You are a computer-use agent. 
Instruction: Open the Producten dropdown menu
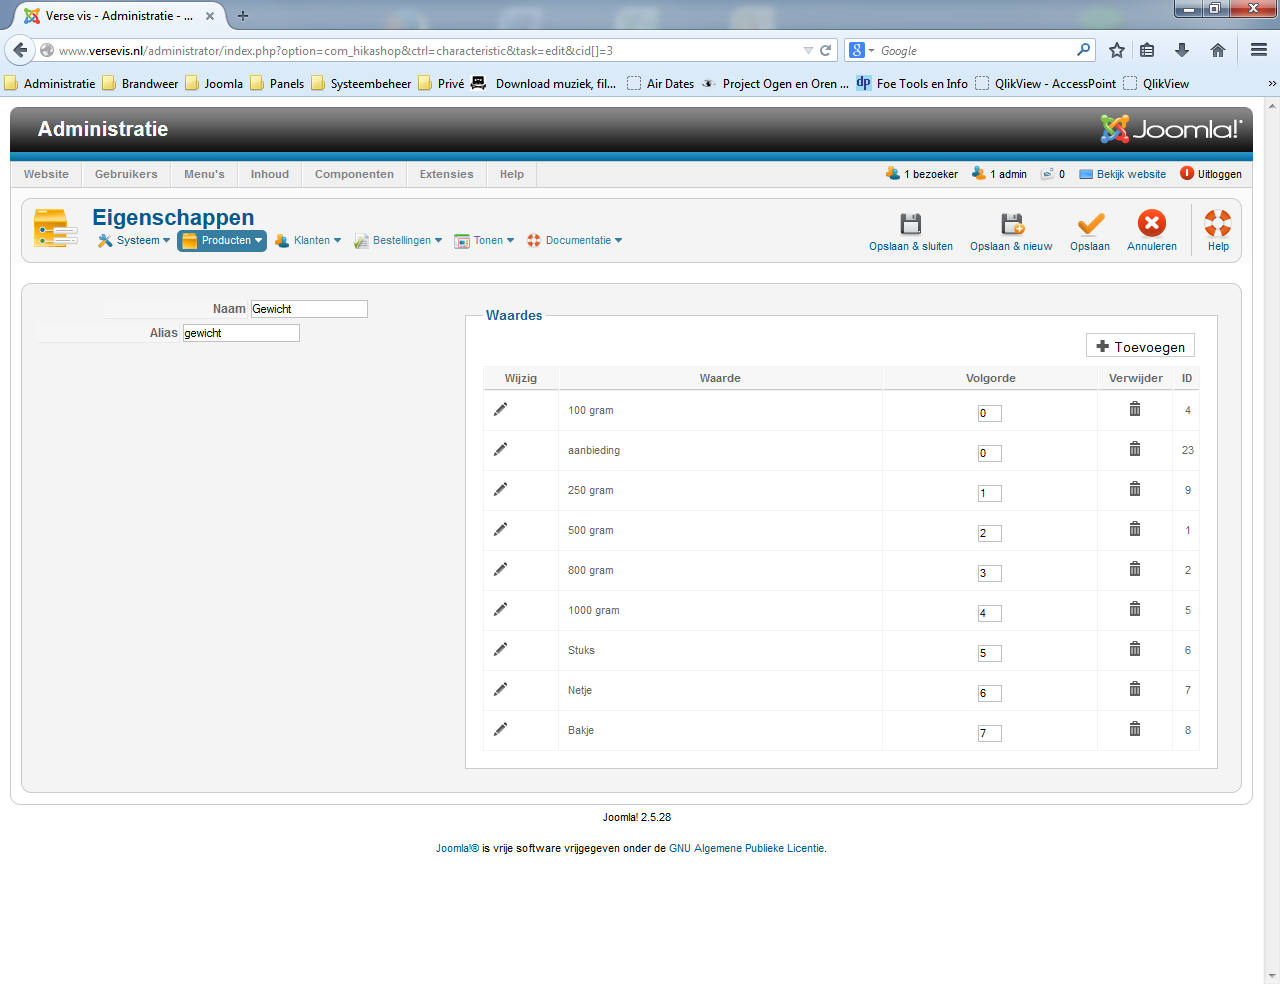pos(222,241)
